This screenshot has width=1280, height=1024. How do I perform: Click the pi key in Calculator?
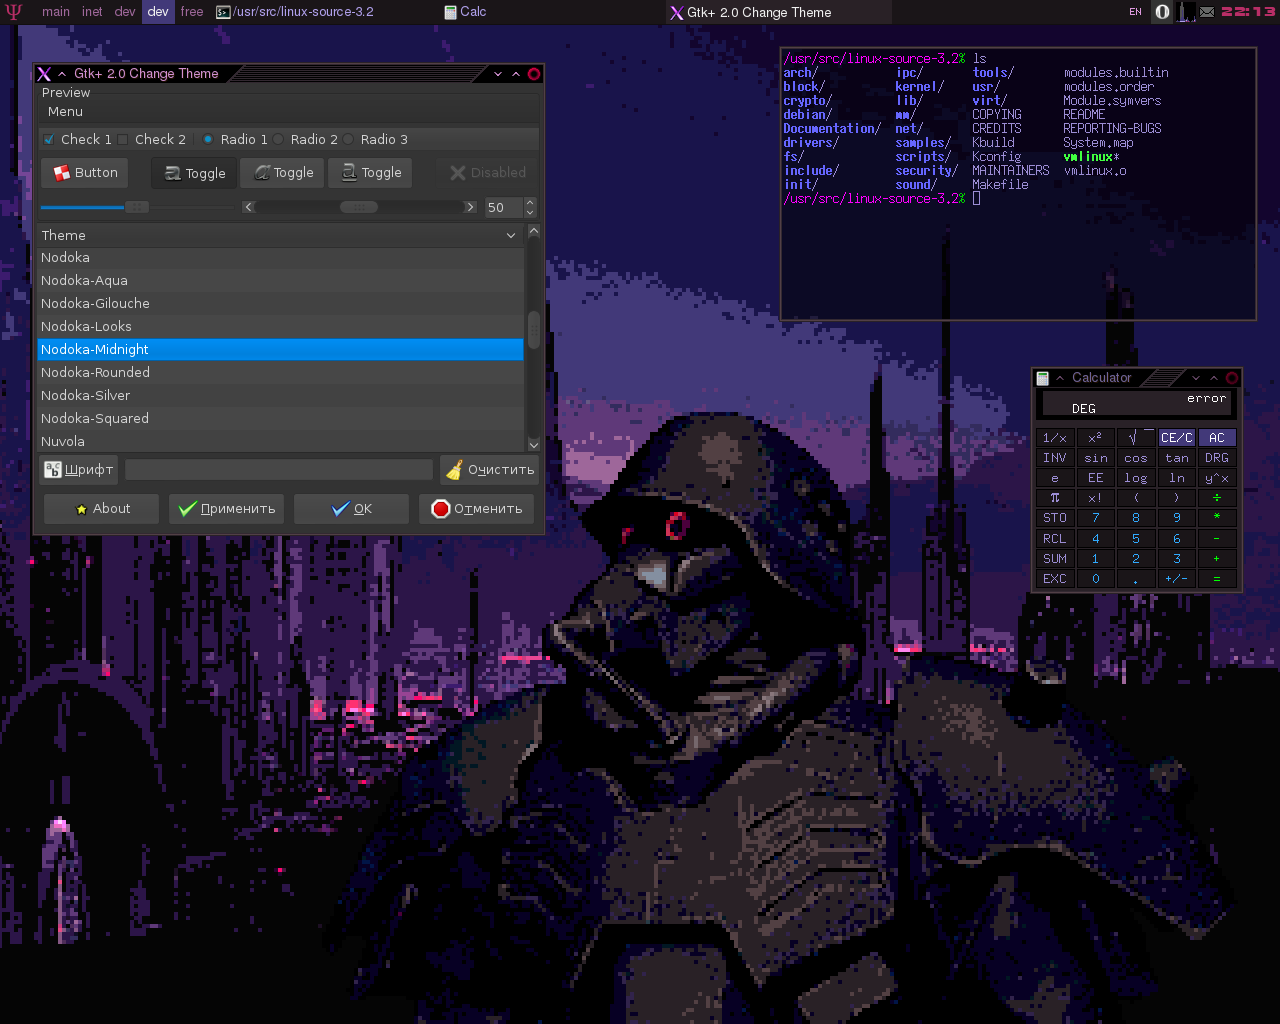(x=1055, y=498)
